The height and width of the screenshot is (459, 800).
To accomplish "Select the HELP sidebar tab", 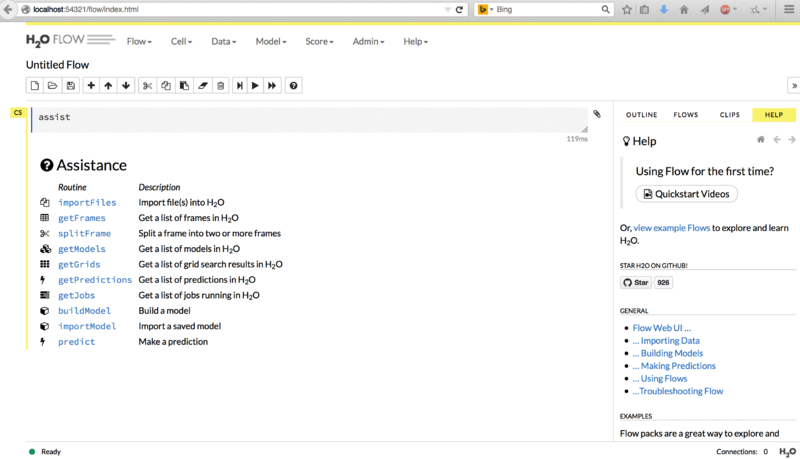I will (773, 115).
